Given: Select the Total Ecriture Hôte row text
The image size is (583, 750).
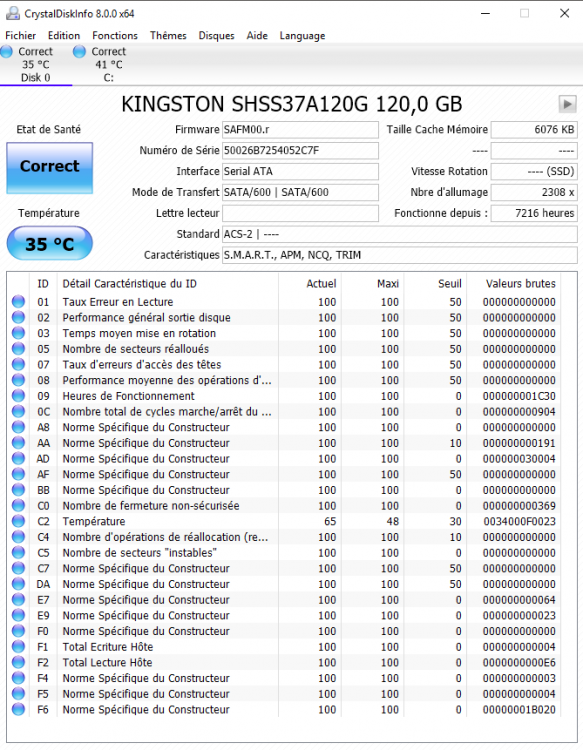Looking at the screenshot, I should [x=108, y=647].
